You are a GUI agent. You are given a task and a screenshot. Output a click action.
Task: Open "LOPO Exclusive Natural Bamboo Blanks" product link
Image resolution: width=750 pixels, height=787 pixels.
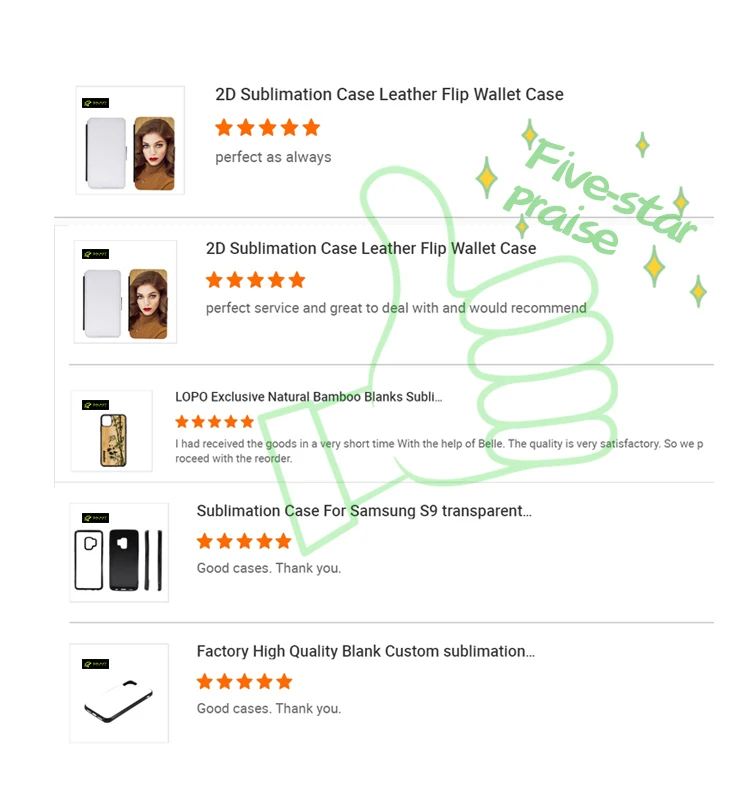coord(308,397)
